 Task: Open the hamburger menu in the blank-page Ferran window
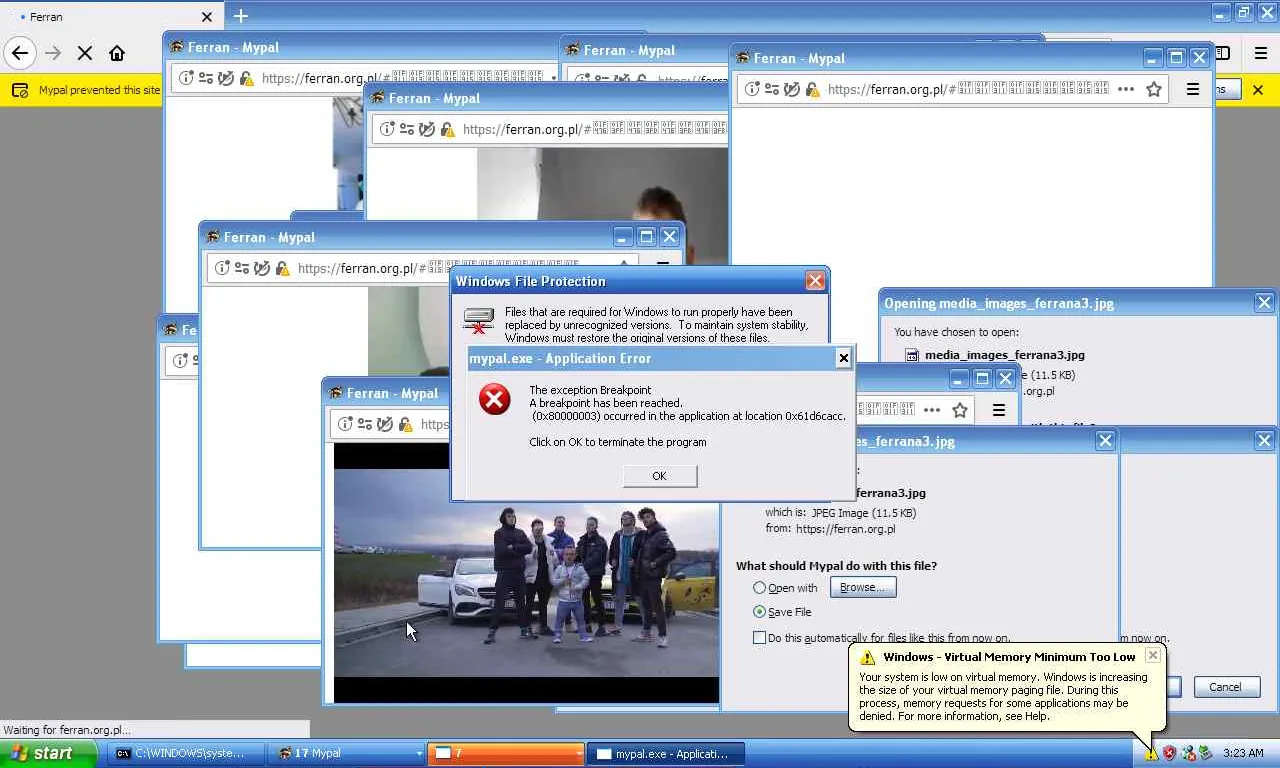click(x=1192, y=89)
